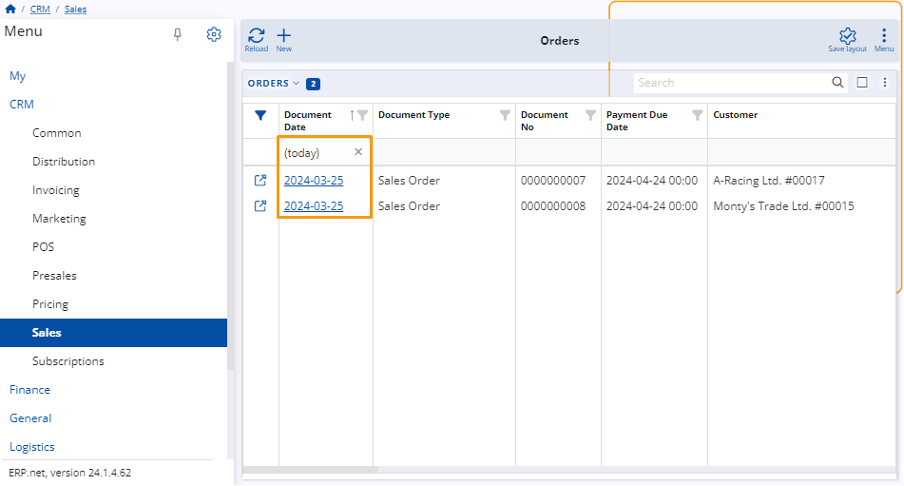Click payment due date for order 0000000007
This screenshot has width=904, height=486.
651,180
